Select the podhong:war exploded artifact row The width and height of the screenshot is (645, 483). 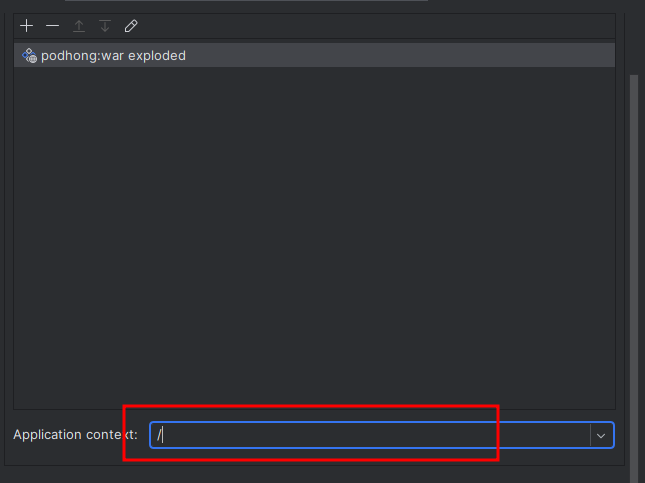point(314,55)
